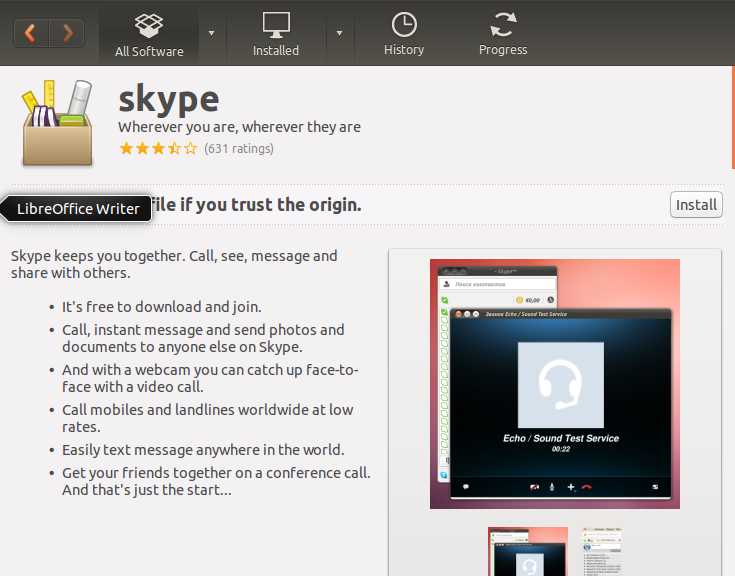
Task: Expand the All Software dropdown arrow
Action: click(211, 33)
